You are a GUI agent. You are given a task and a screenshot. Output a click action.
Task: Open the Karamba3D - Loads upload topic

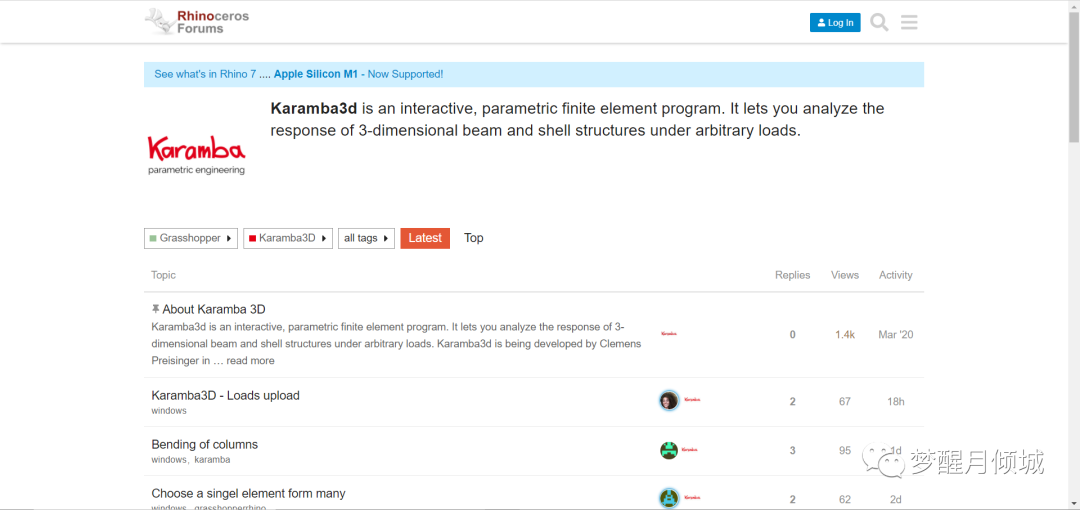225,395
